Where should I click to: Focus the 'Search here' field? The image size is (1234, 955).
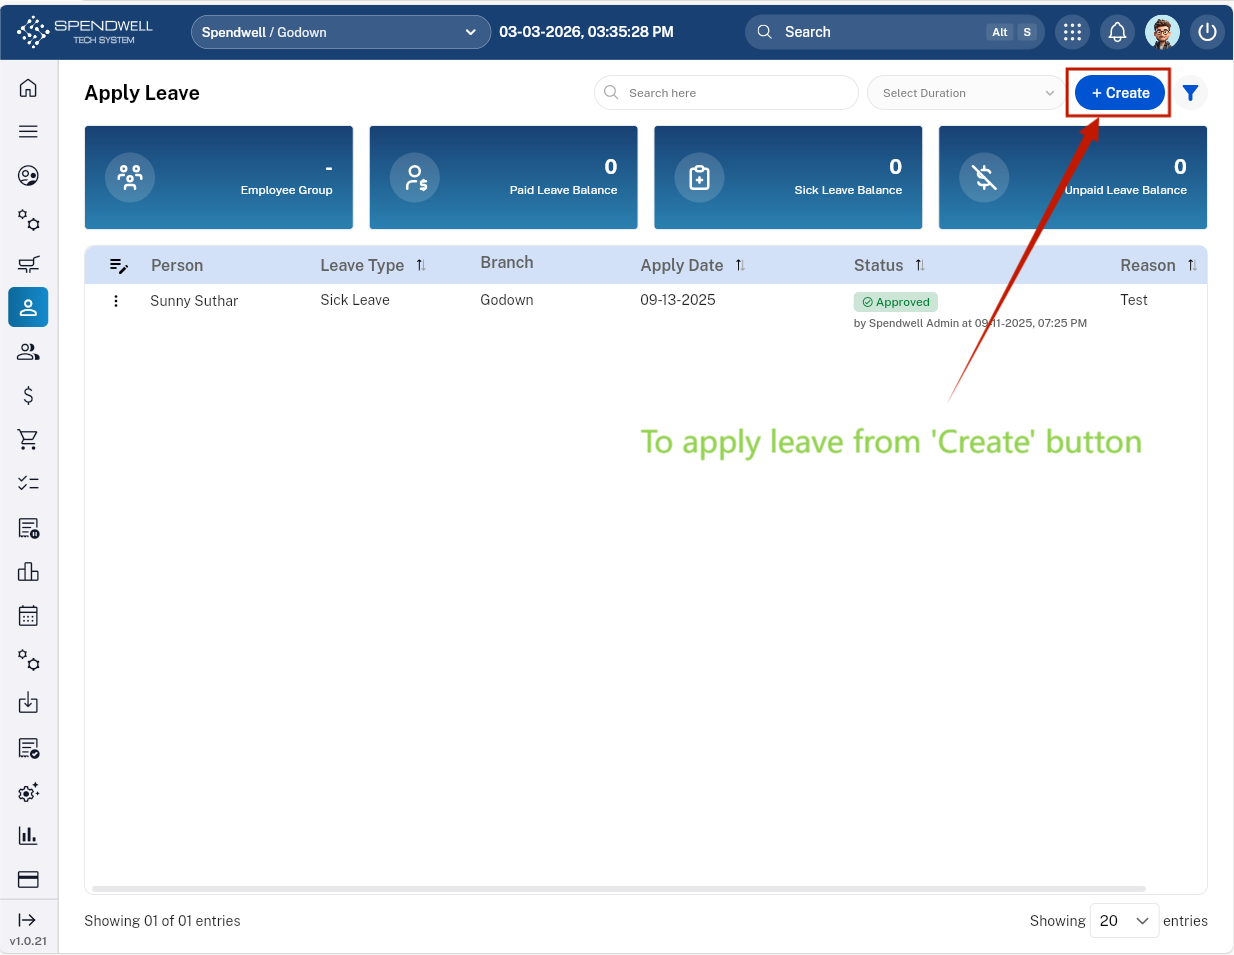point(726,93)
